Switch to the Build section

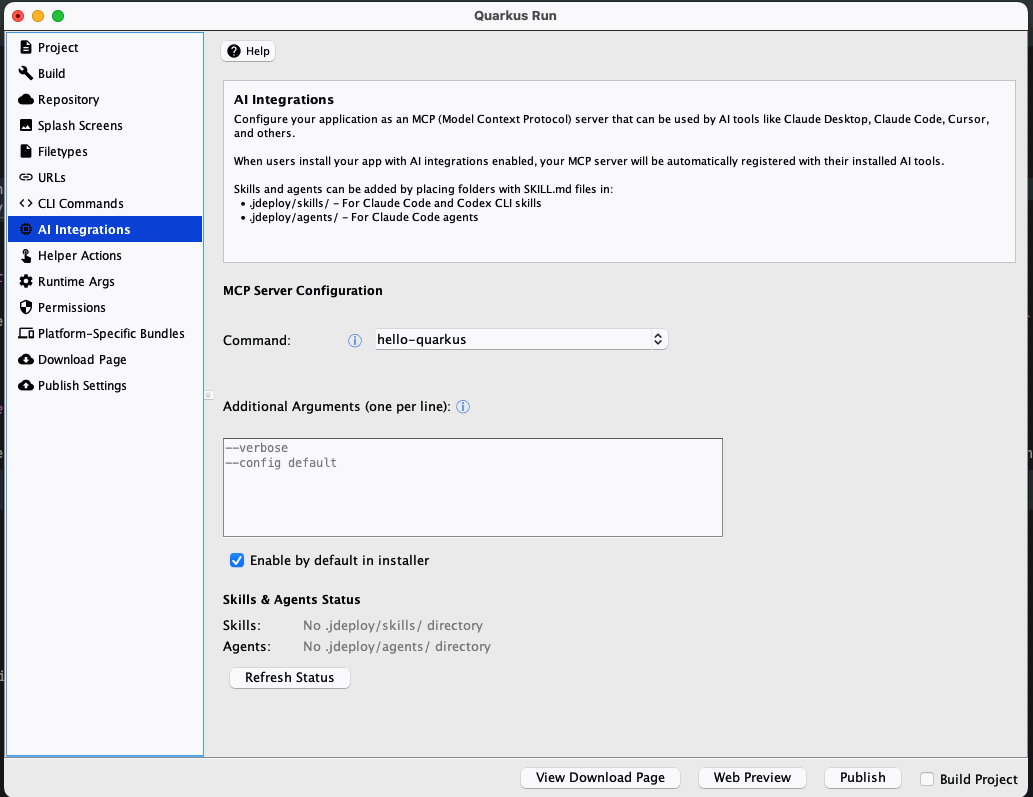click(x=105, y=73)
